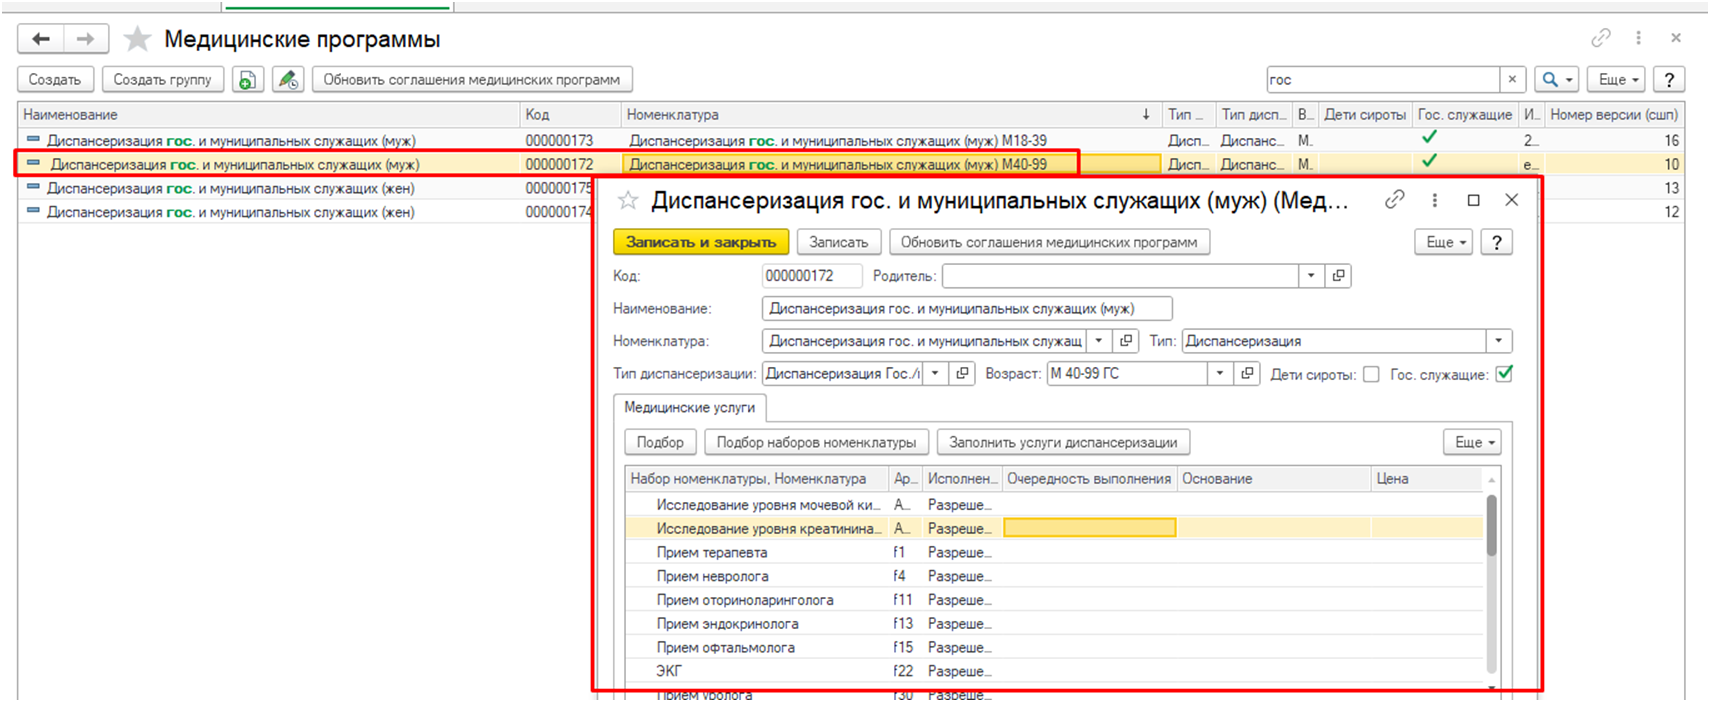1710x702 pixels.
Task: Click the back navigation arrow
Action: [41, 39]
